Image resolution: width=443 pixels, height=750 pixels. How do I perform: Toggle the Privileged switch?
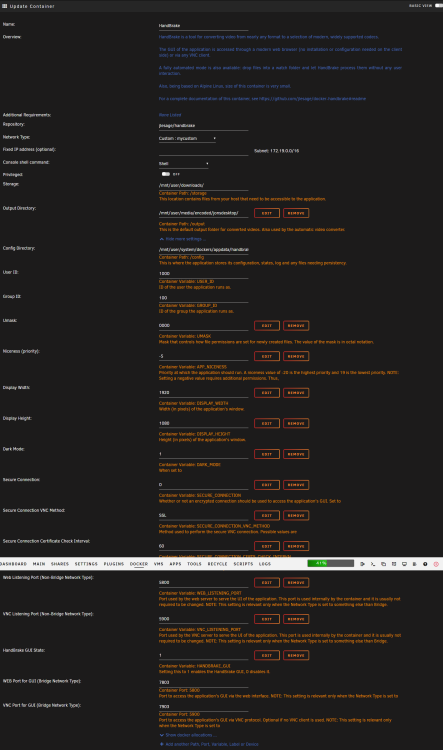coord(166,174)
